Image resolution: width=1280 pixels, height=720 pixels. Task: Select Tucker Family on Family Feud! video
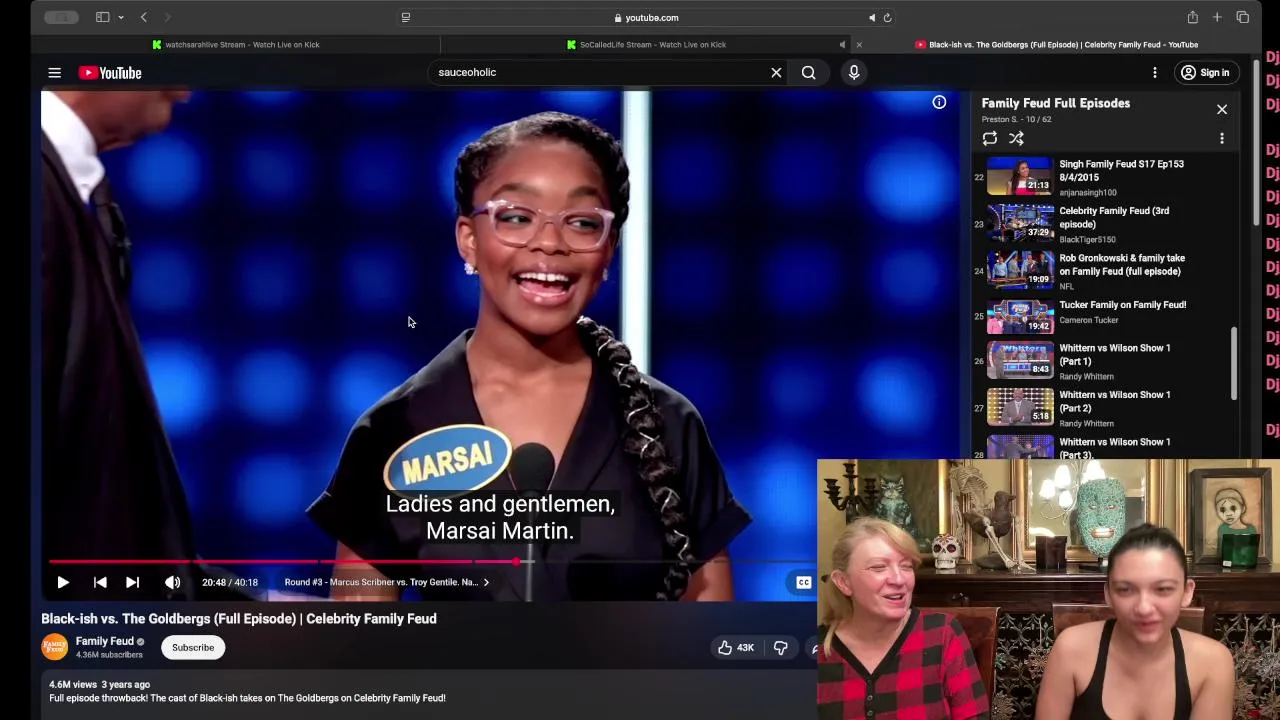(1110, 316)
